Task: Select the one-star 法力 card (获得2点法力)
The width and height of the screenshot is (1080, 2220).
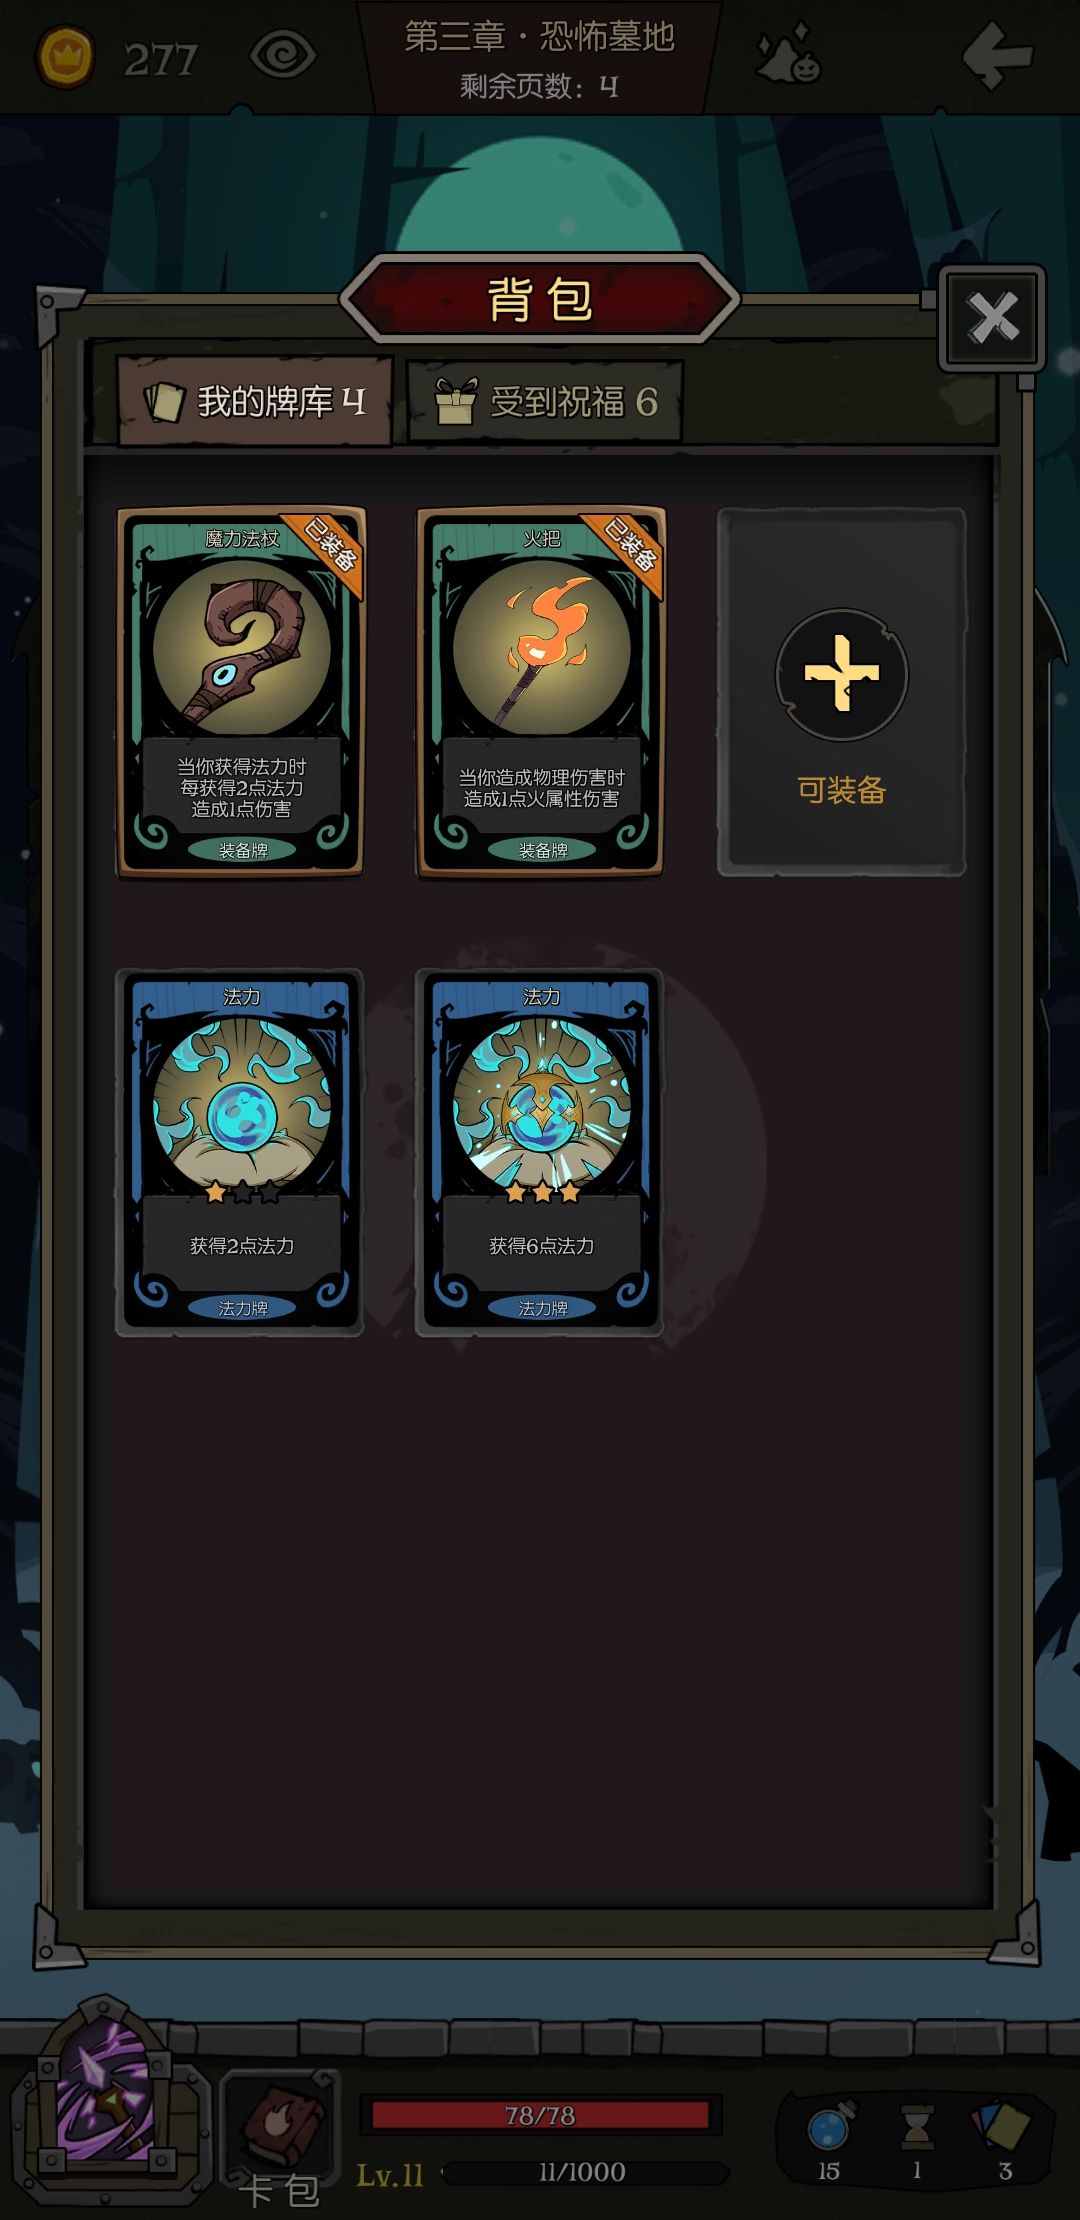Action: [240, 1152]
